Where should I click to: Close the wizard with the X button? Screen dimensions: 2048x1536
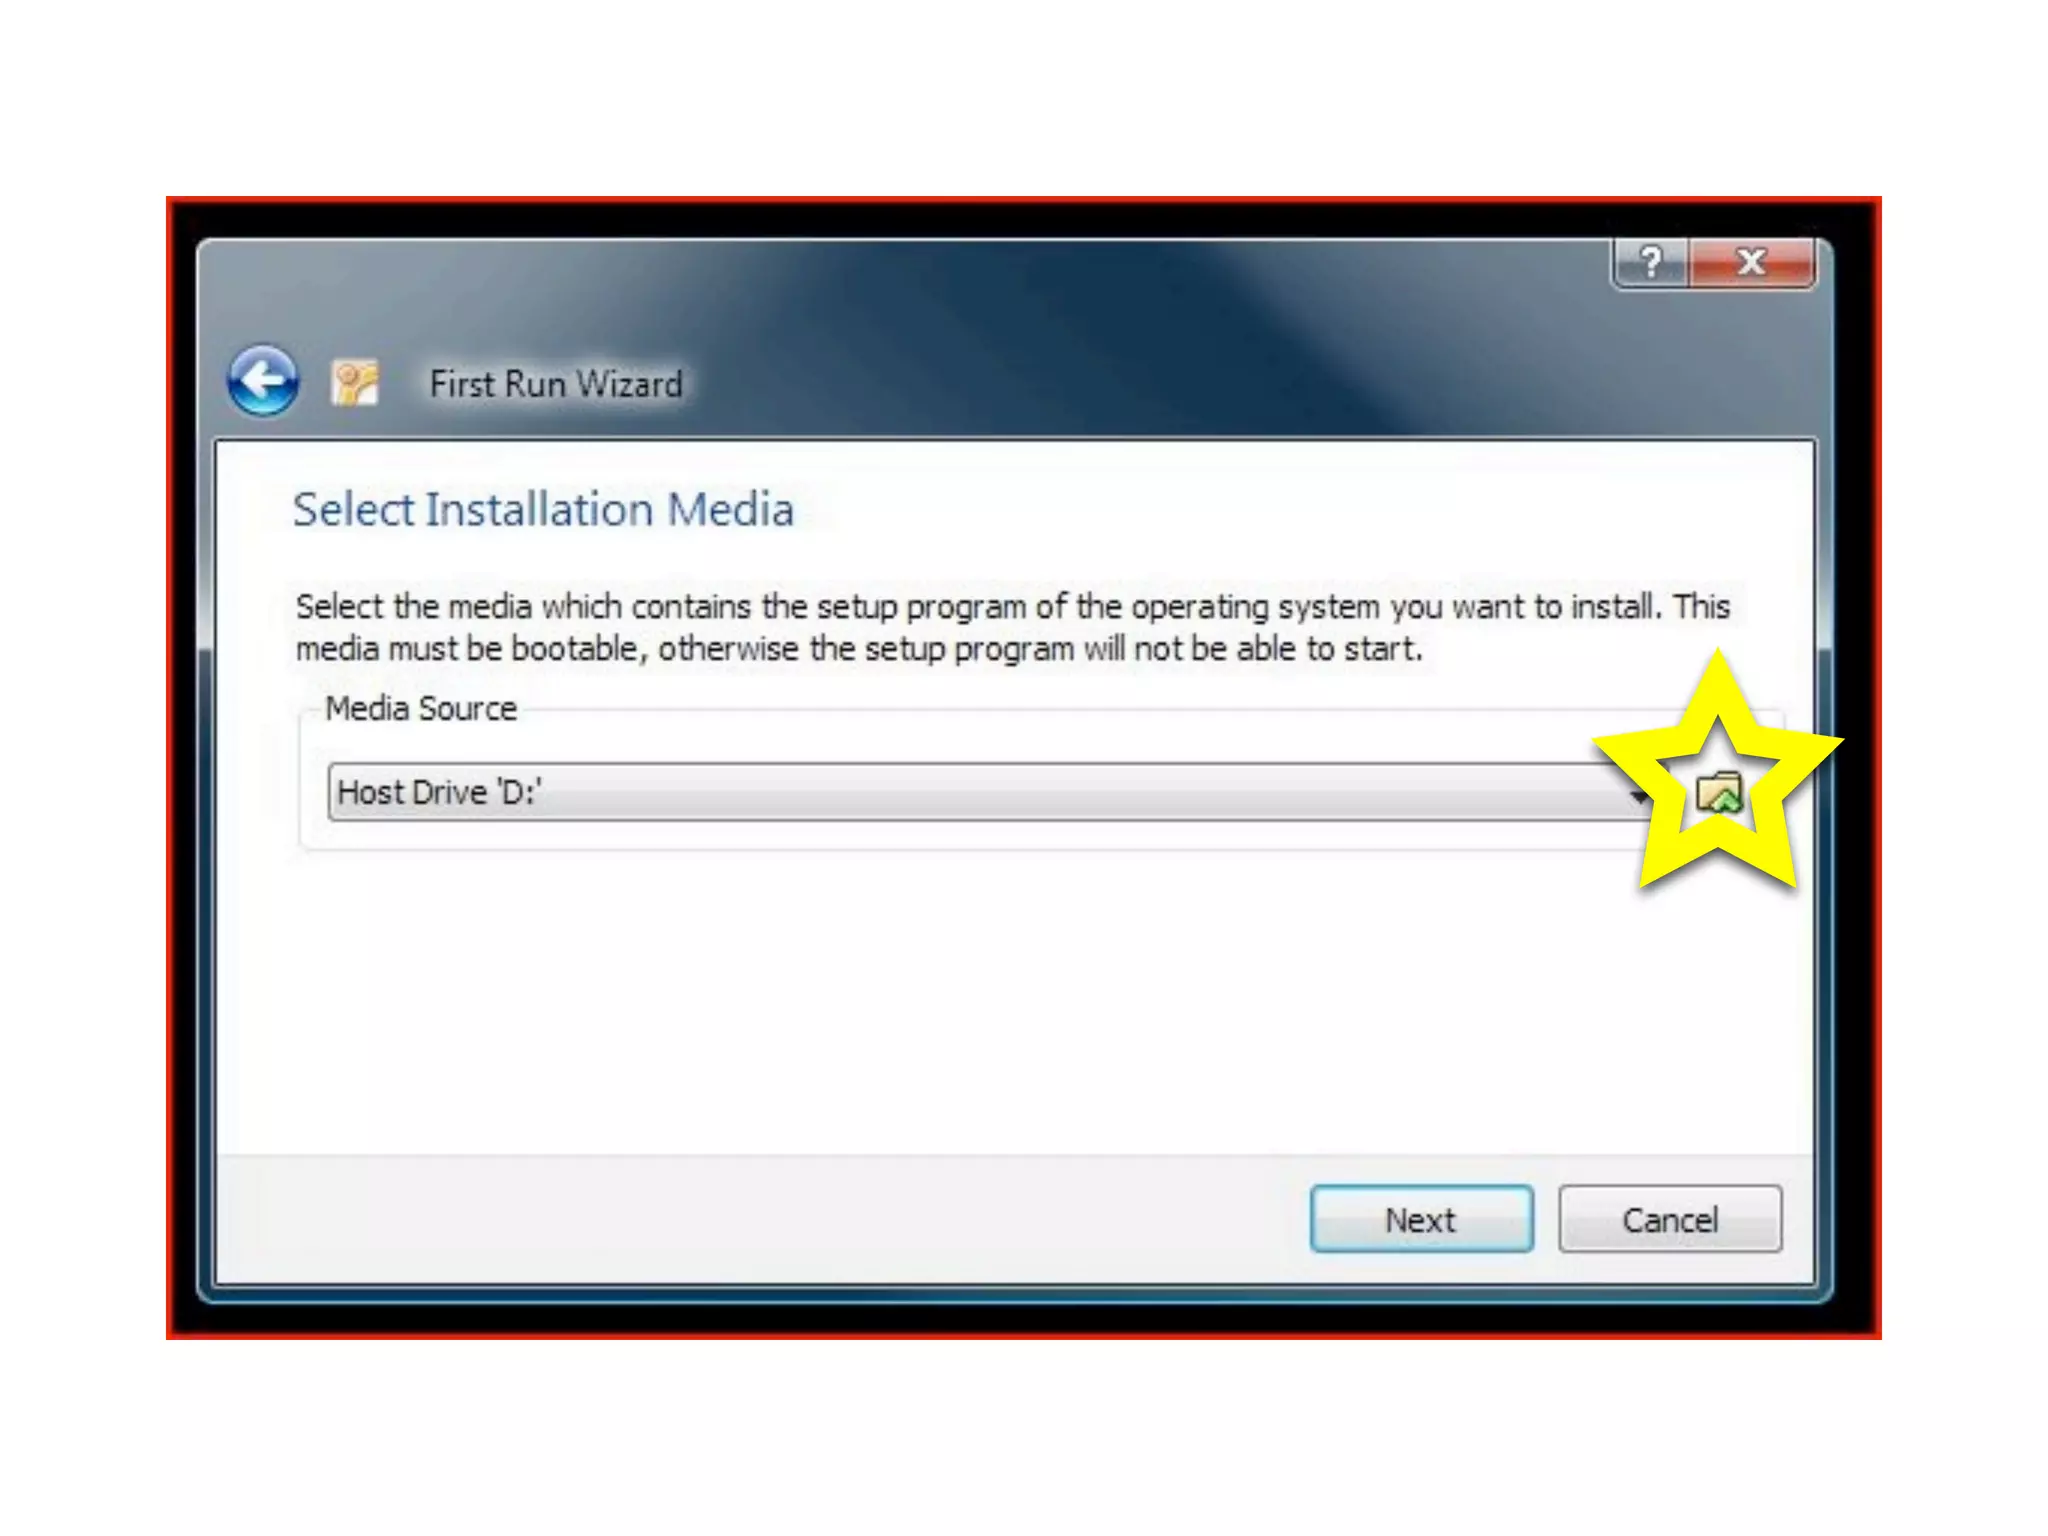(x=1752, y=263)
